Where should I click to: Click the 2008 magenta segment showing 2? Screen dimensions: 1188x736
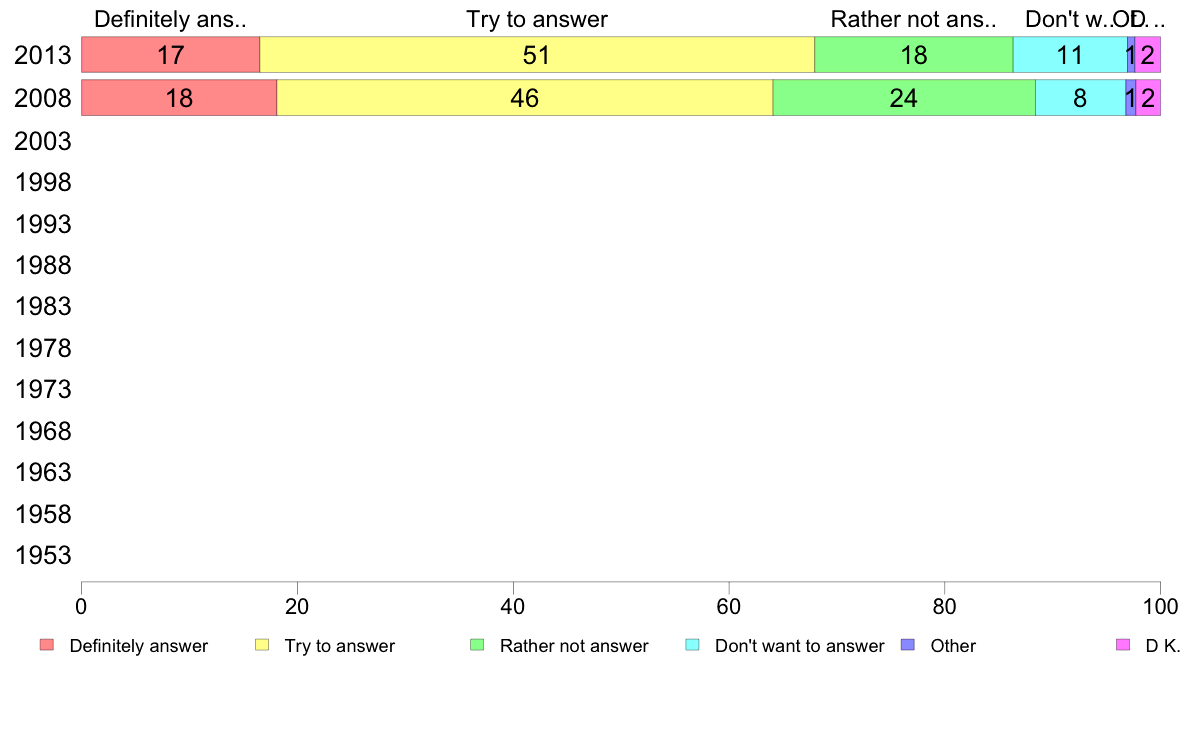click(1148, 98)
